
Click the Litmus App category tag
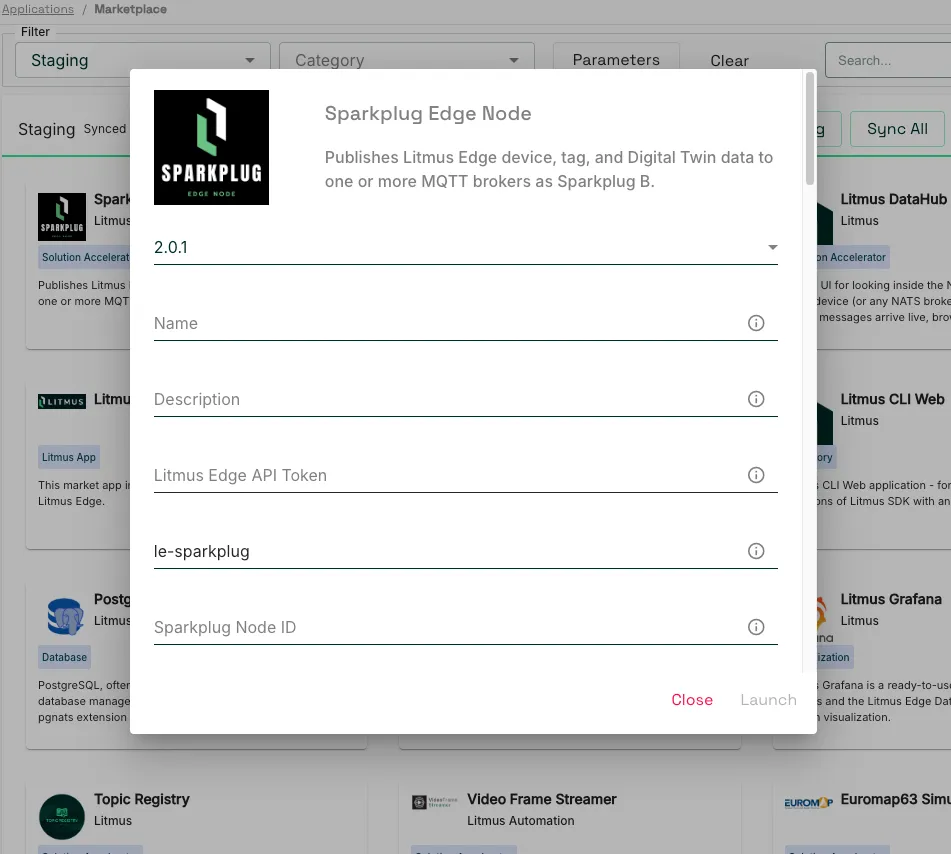(x=69, y=457)
